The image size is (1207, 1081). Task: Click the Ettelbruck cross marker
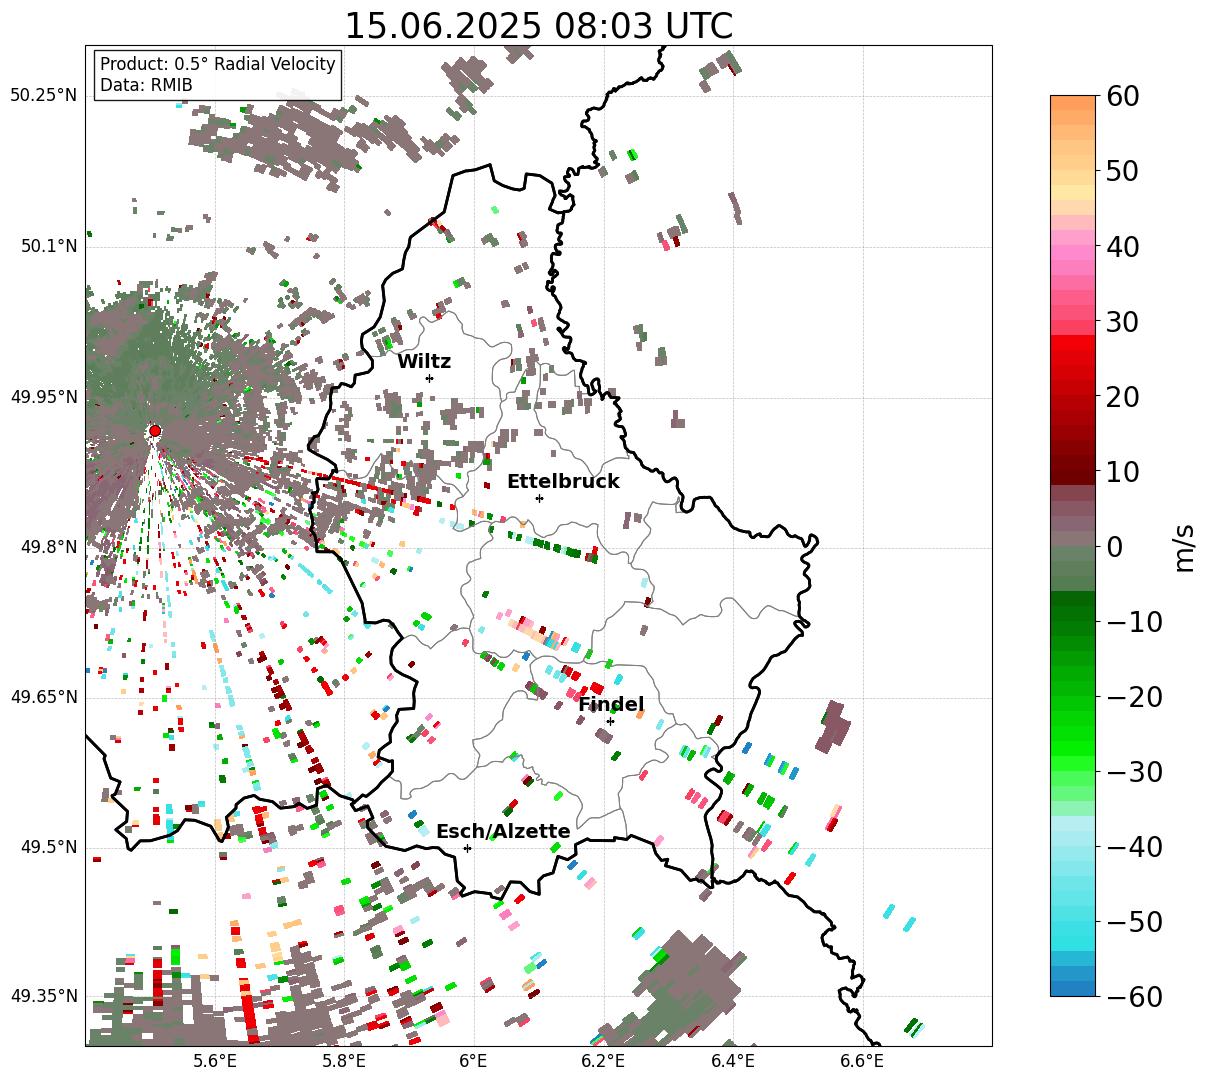(x=540, y=498)
